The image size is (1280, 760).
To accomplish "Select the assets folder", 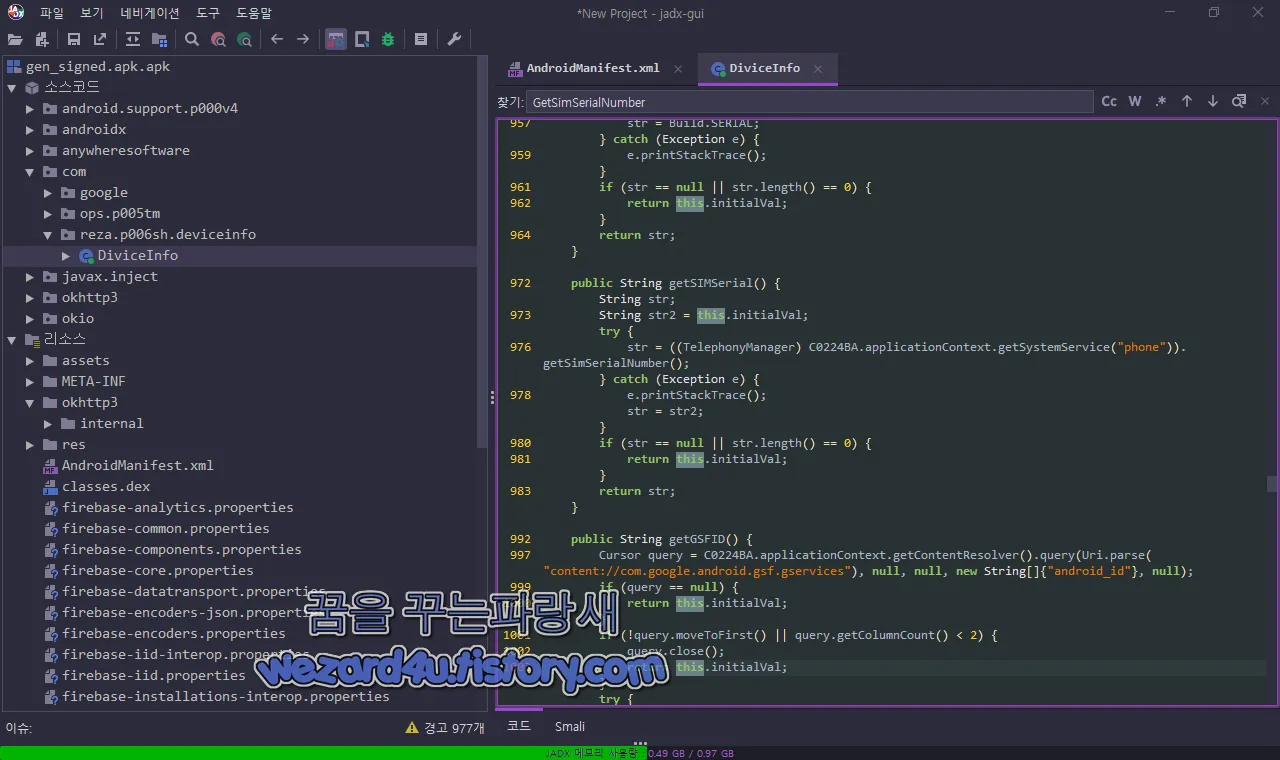I will pos(86,361).
